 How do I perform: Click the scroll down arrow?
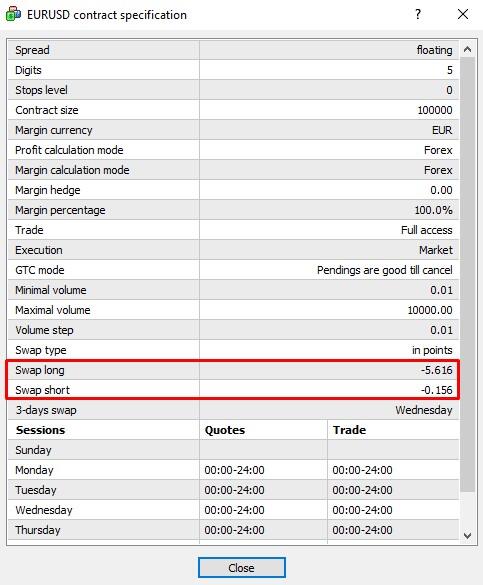(467, 536)
